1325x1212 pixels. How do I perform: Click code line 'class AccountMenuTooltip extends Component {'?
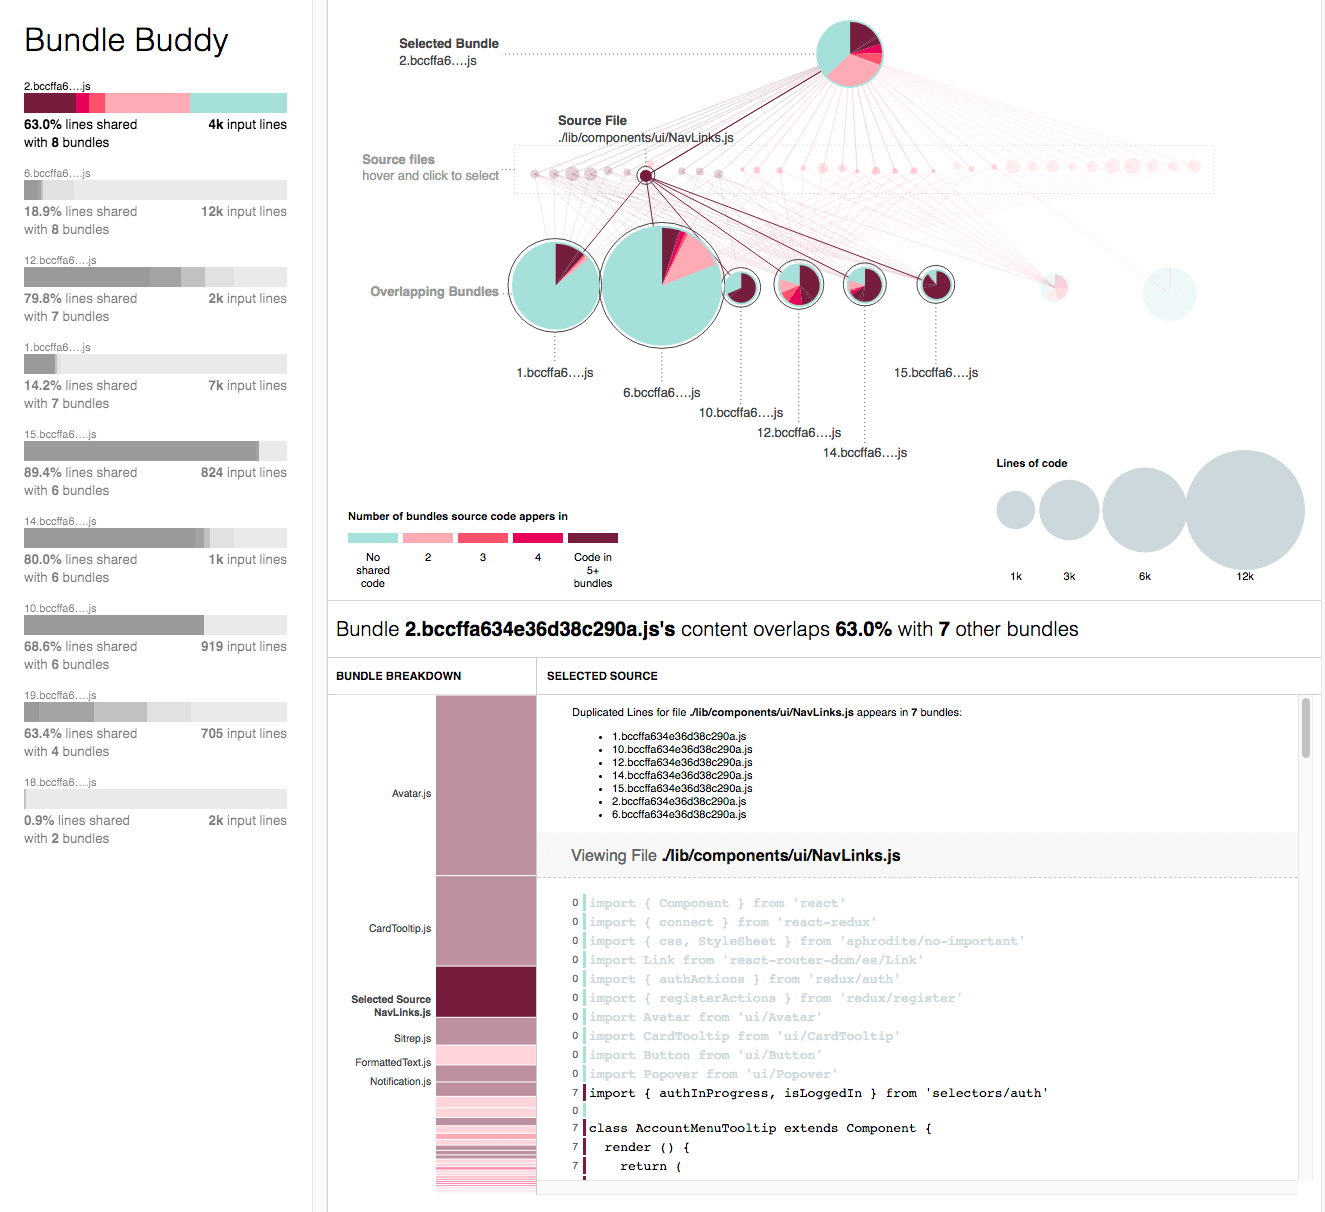point(760,1128)
